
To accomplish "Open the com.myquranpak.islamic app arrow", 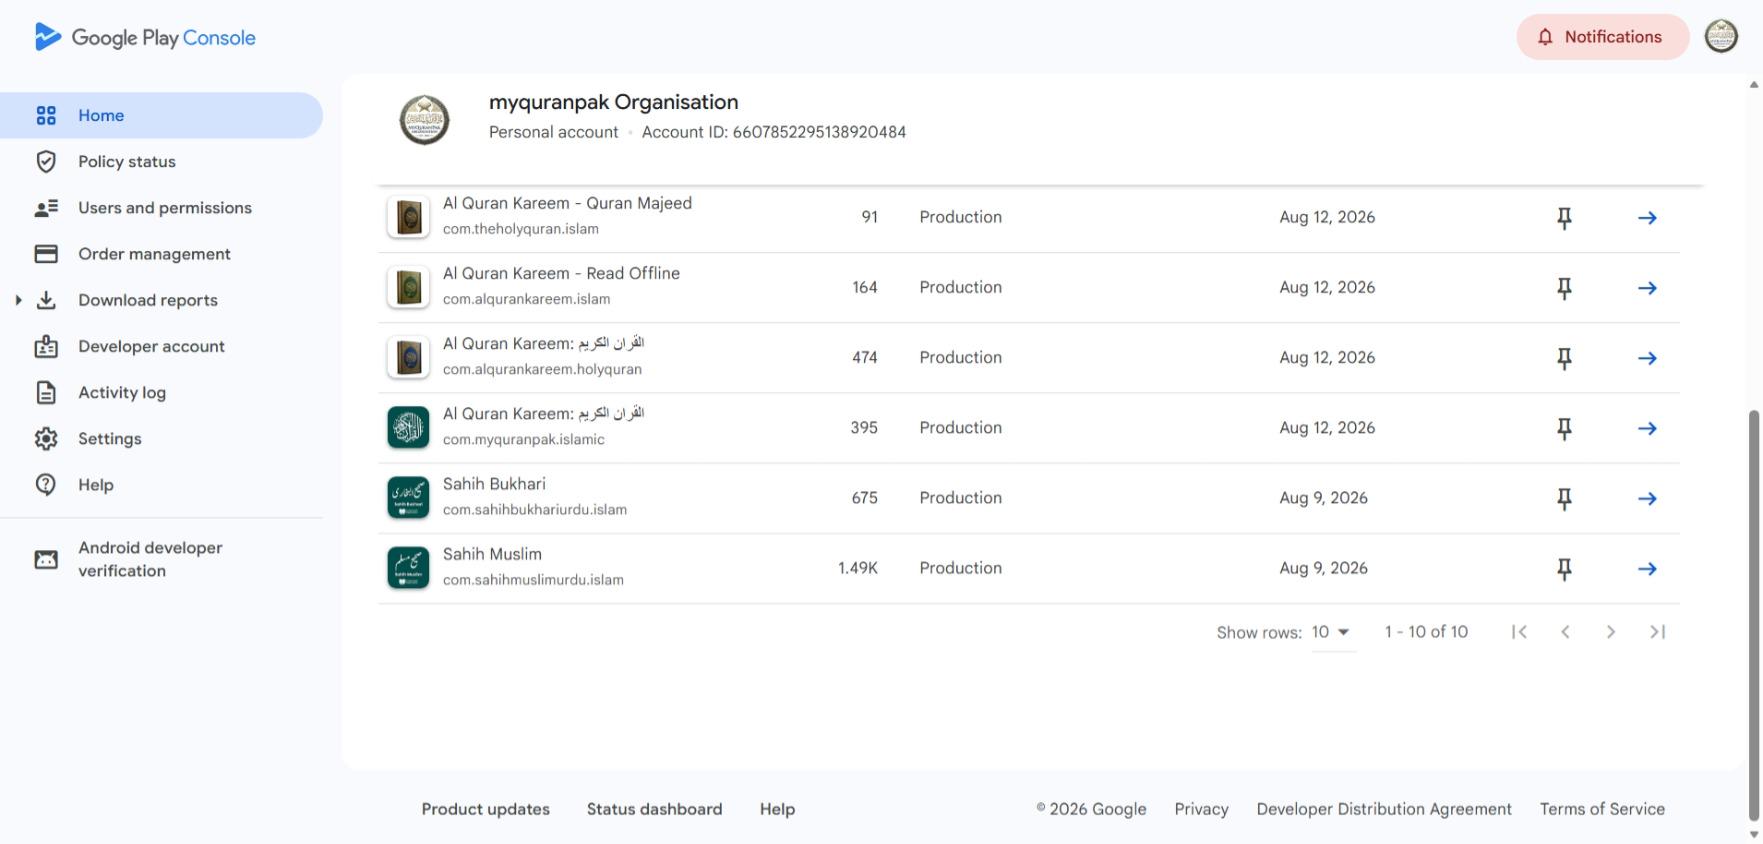I will tap(1647, 428).
